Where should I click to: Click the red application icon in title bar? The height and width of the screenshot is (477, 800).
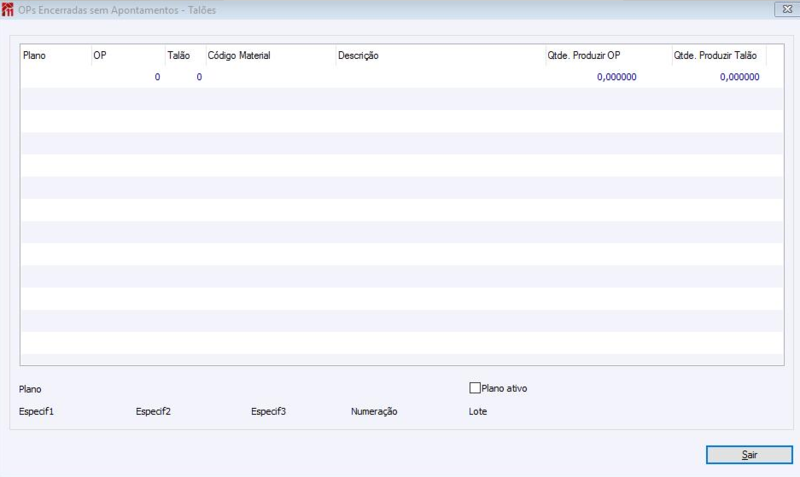tap(7, 10)
